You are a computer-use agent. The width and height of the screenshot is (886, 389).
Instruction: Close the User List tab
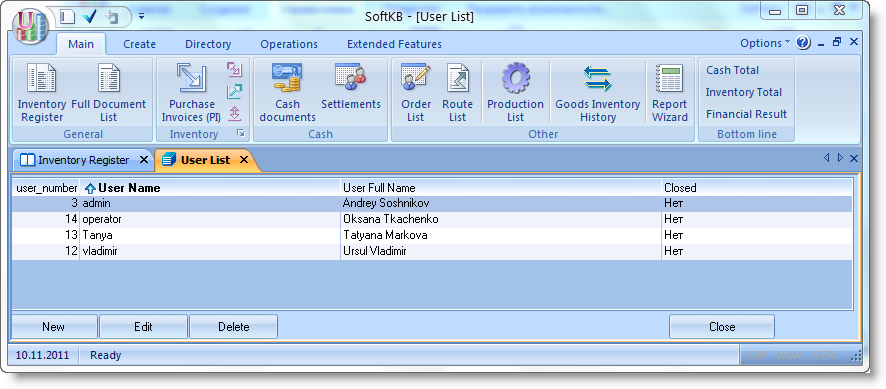(x=244, y=160)
